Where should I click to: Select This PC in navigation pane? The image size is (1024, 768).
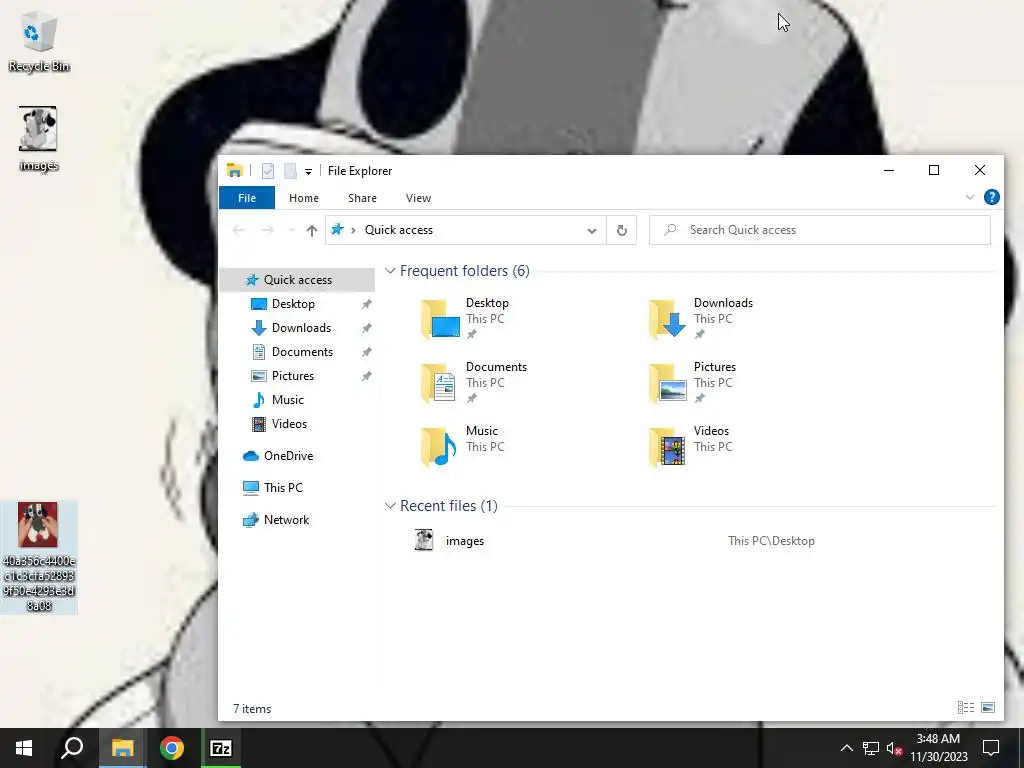coord(283,488)
